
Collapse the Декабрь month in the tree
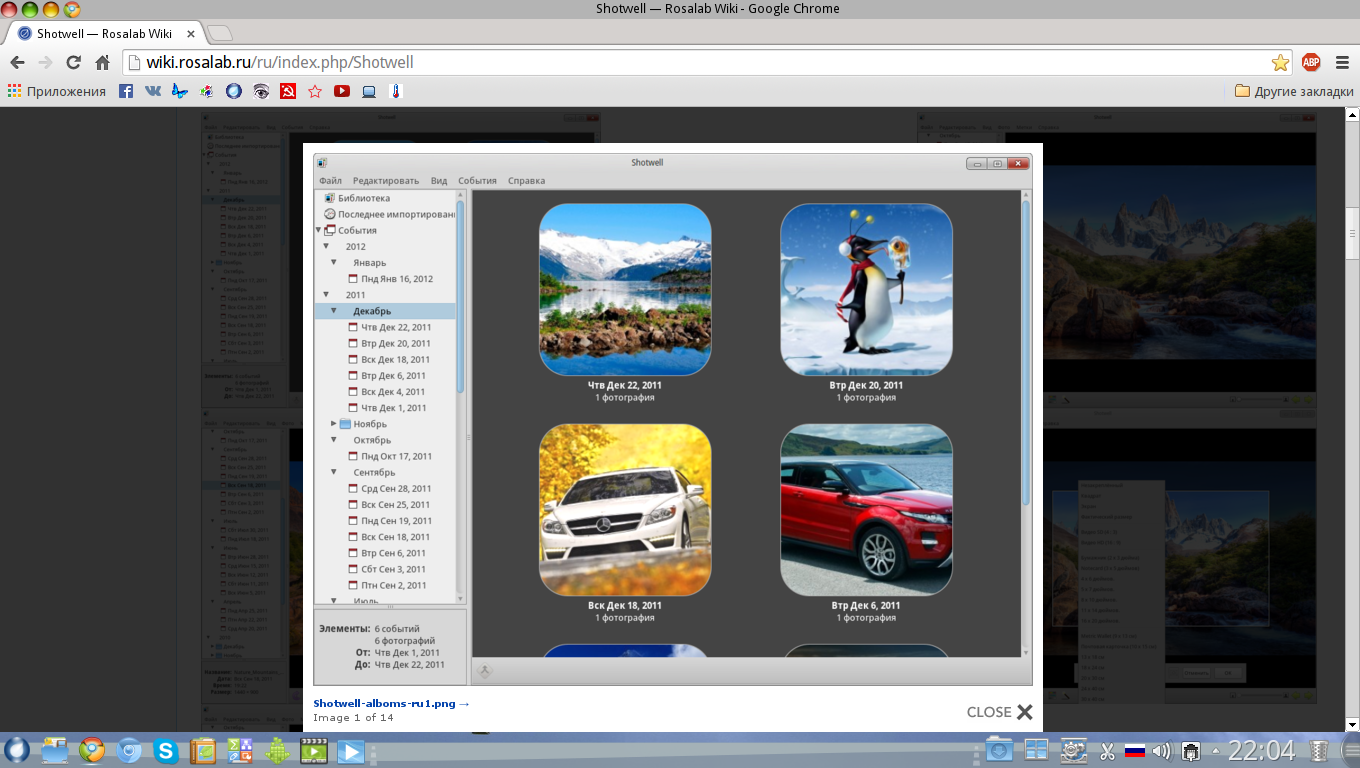coord(334,311)
